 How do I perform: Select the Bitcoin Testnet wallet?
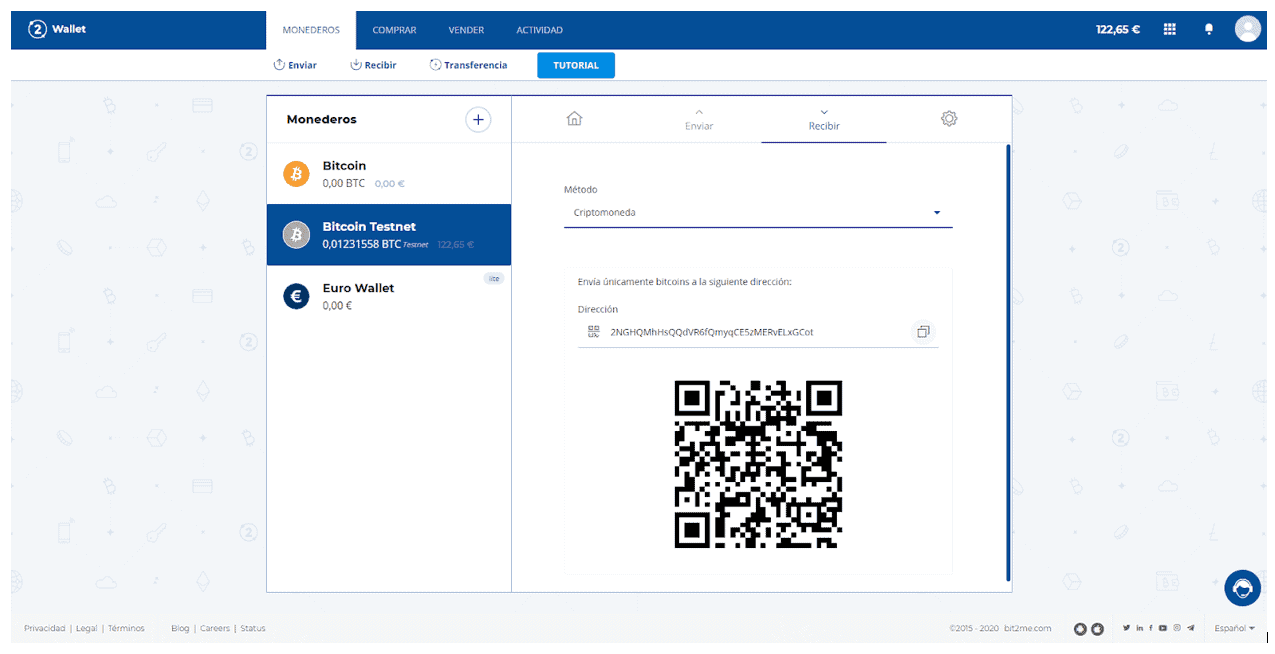(389, 235)
